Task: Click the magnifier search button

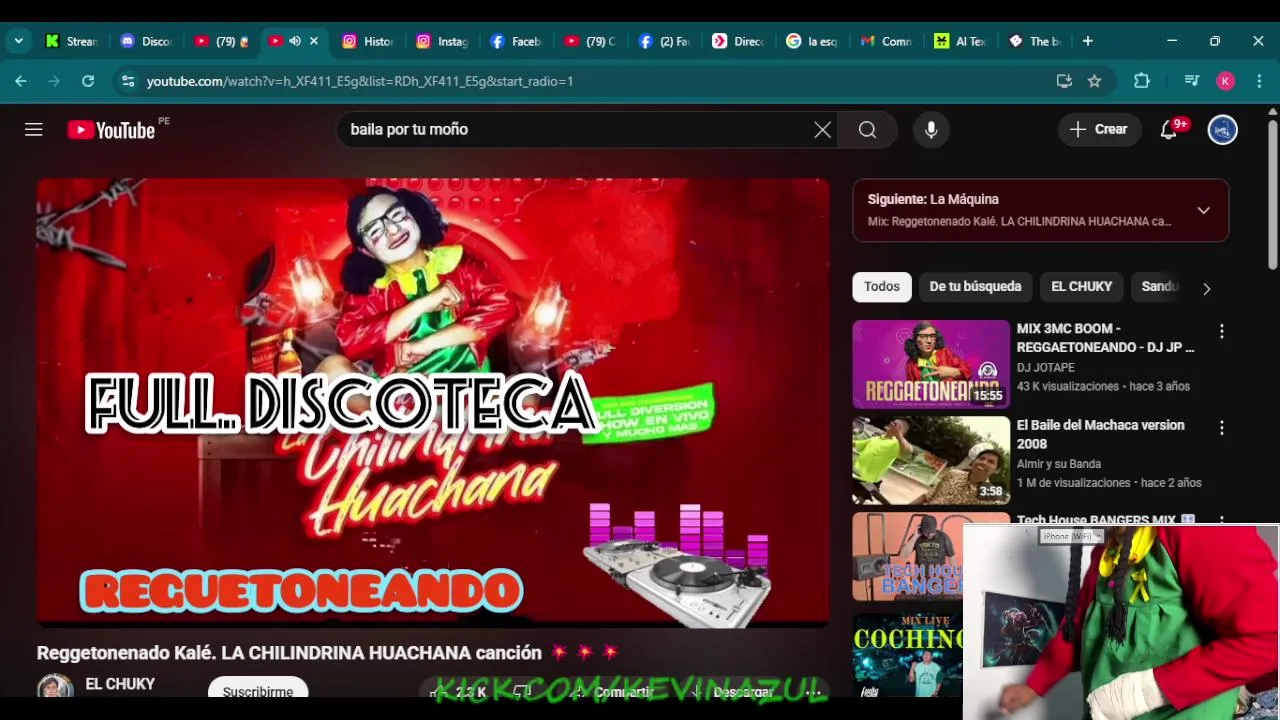Action: (867, 130)
